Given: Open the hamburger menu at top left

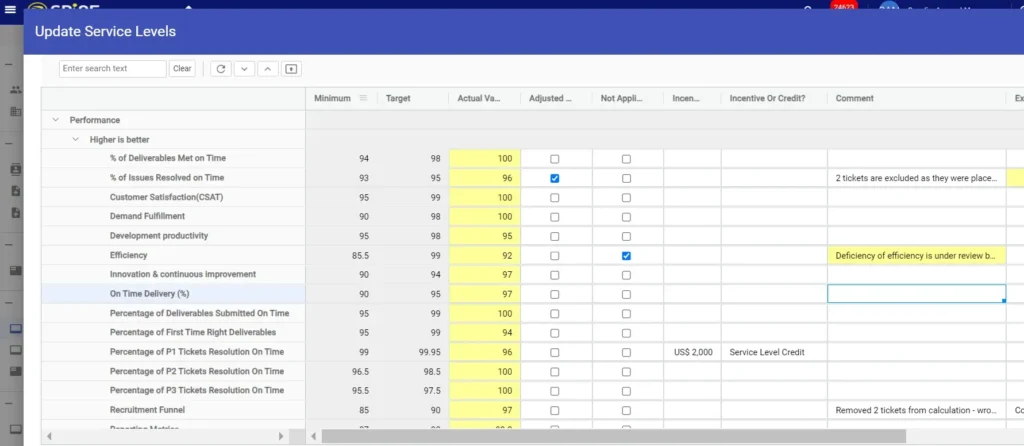Looking at the screenshot, I should click(x=10, y=10).
